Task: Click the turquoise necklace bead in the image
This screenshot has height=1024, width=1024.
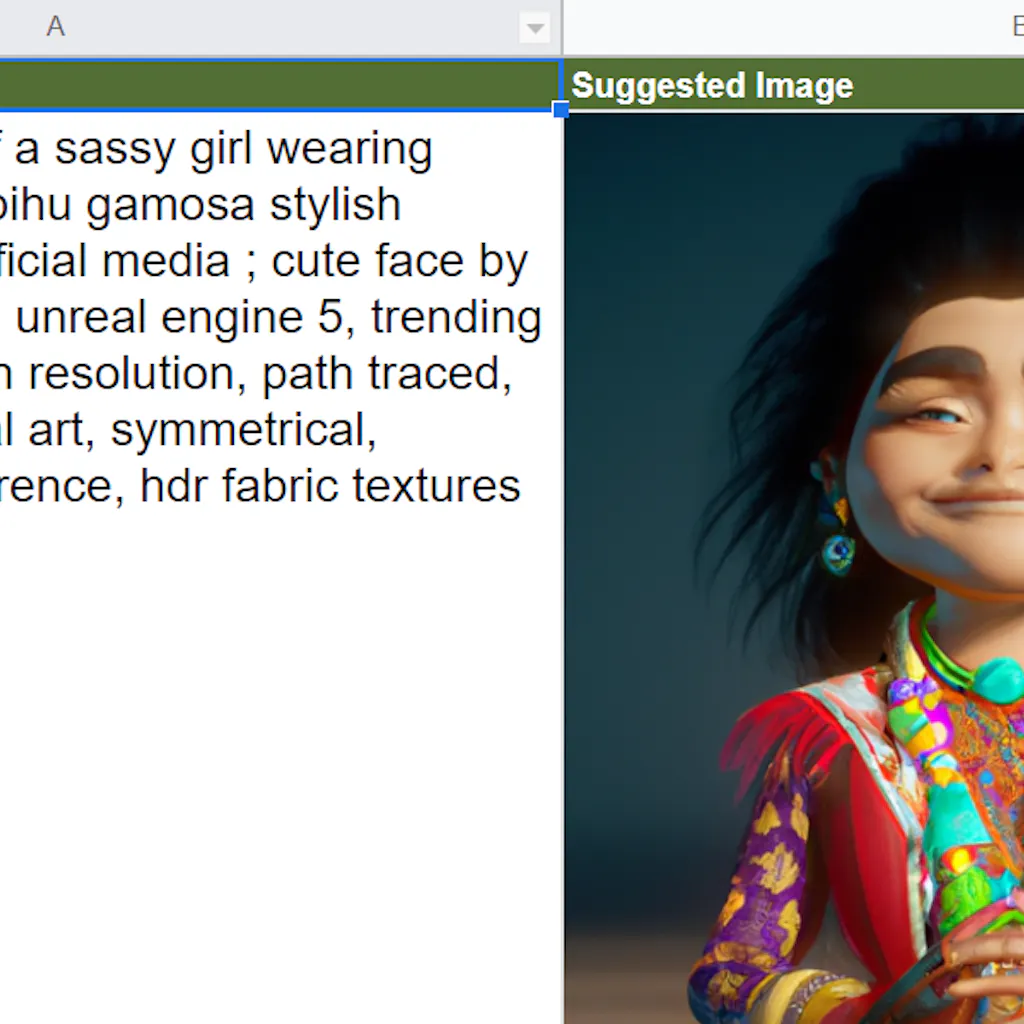Action: (998, 680)
